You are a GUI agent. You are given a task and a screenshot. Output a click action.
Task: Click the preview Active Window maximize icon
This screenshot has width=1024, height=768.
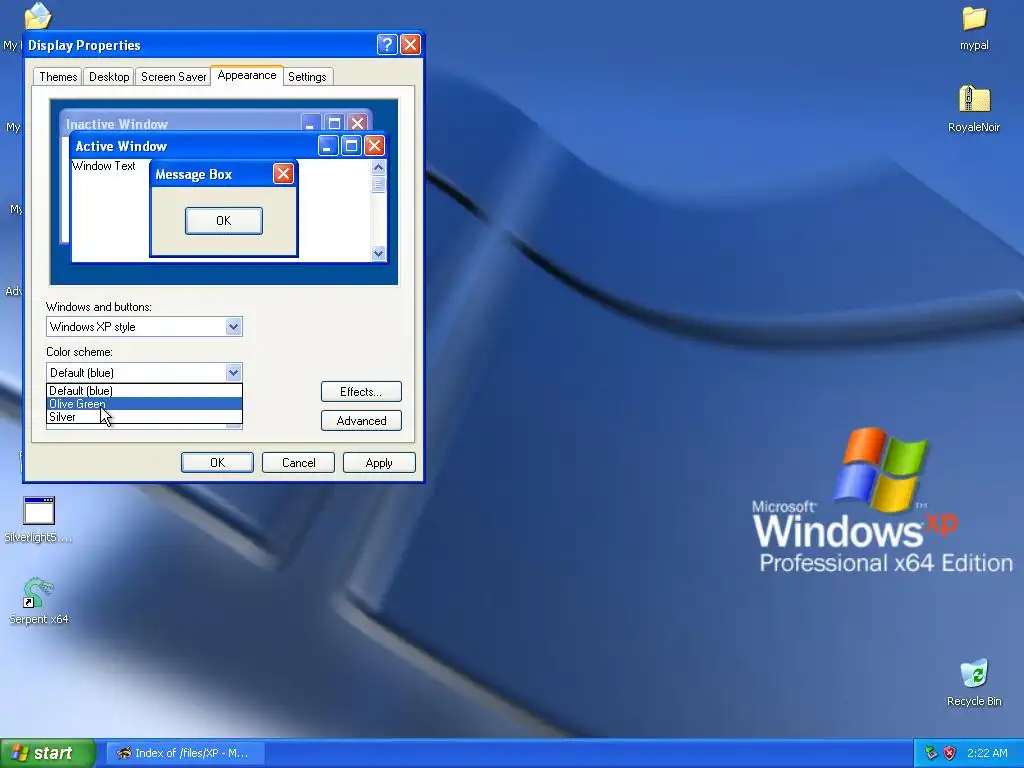click(351, 146)
